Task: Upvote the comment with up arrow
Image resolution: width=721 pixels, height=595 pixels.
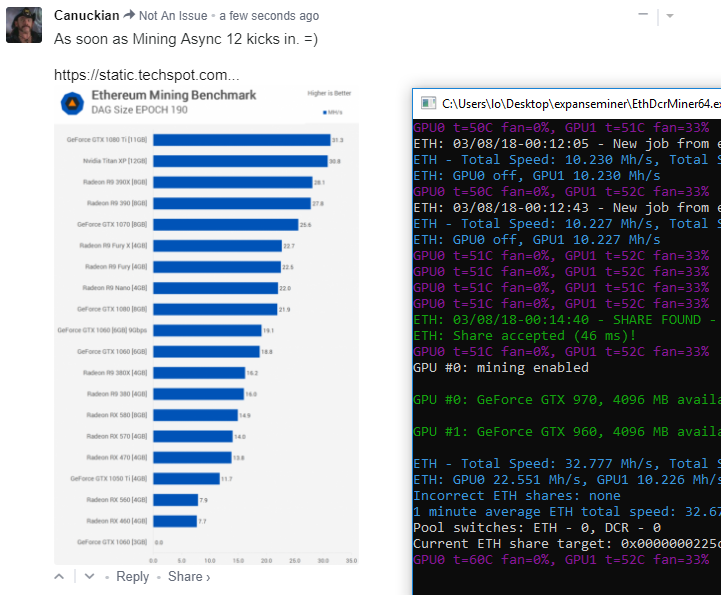Action: click(x=59, y=576)
